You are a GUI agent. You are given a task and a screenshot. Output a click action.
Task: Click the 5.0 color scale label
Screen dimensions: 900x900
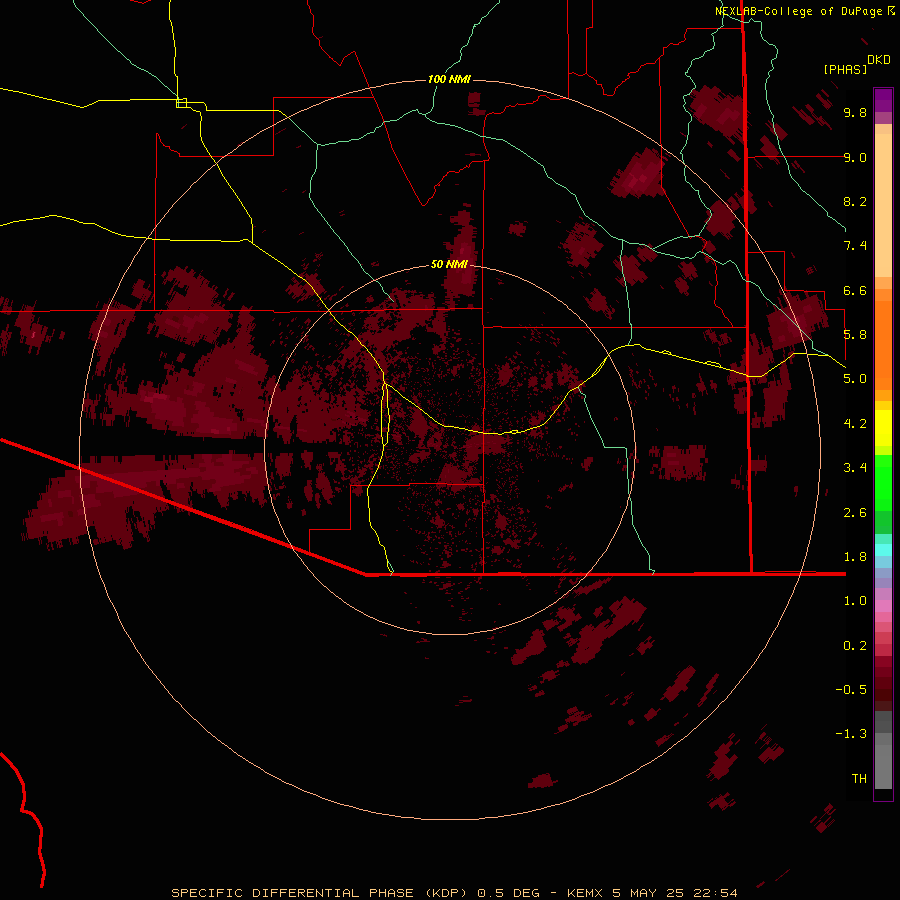click(855, 379)
